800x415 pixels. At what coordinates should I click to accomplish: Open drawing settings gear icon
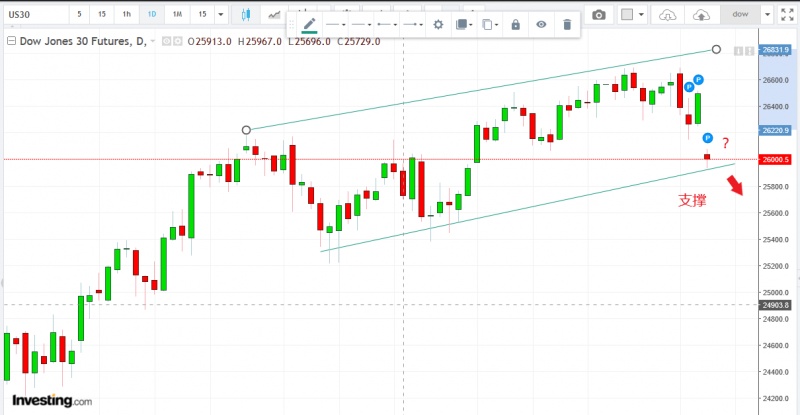pos(437,24)
